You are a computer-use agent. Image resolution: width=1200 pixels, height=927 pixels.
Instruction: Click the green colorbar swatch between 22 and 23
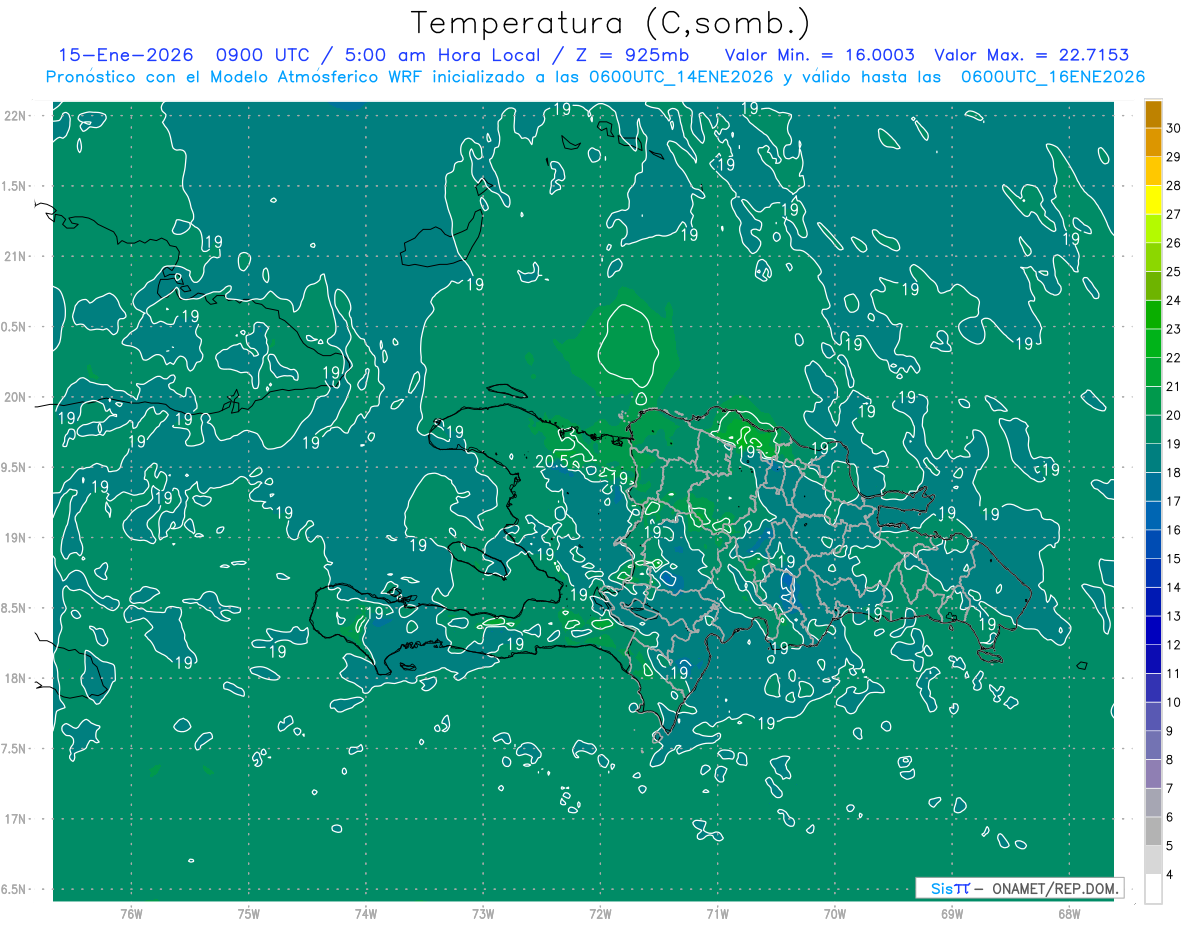coord(1153,343)
